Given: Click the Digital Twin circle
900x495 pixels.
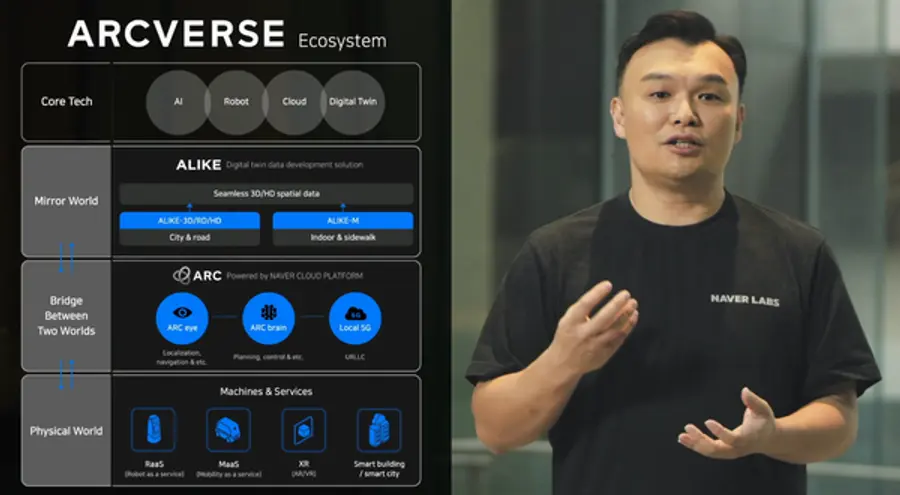Looking at the screenshot, I should [355, 101].
